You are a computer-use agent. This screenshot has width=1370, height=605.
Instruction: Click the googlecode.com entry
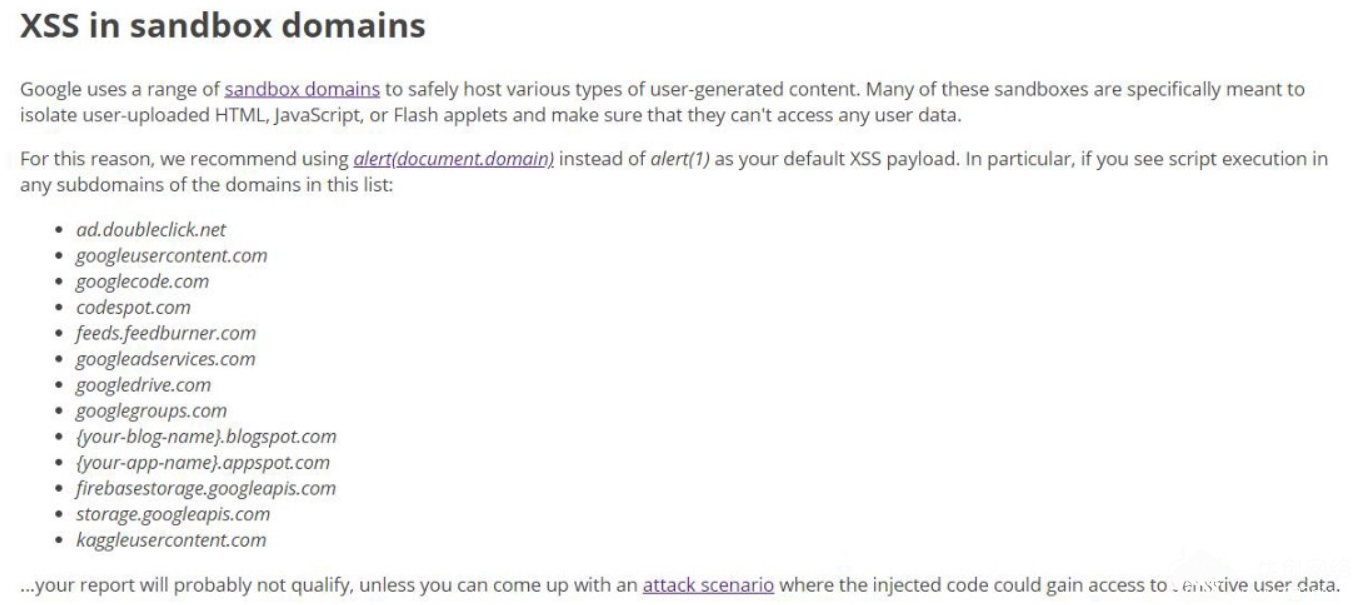pyautogui.click(x=143, y=281)
